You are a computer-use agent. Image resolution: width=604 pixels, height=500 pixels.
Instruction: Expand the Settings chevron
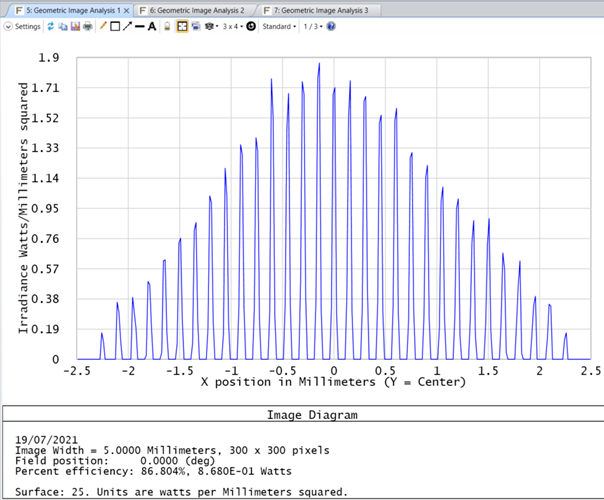coord(8,27)
